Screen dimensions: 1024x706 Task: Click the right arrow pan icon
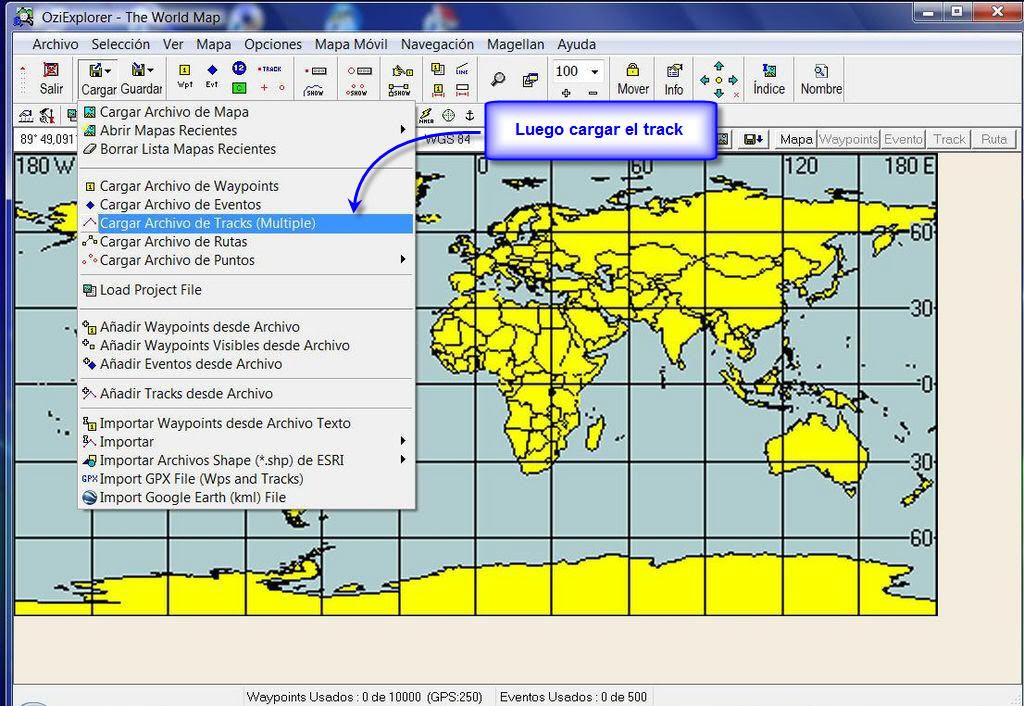[733, 80]
